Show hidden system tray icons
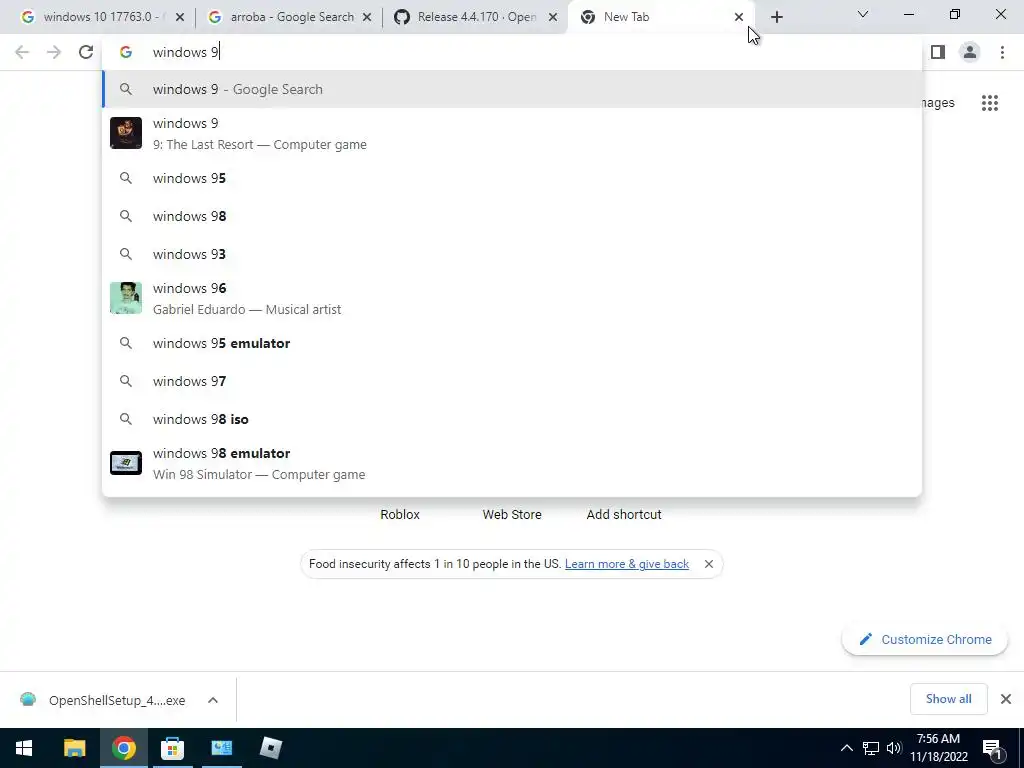Viewport: 1024px width, 768px height. tap(846, 748)
